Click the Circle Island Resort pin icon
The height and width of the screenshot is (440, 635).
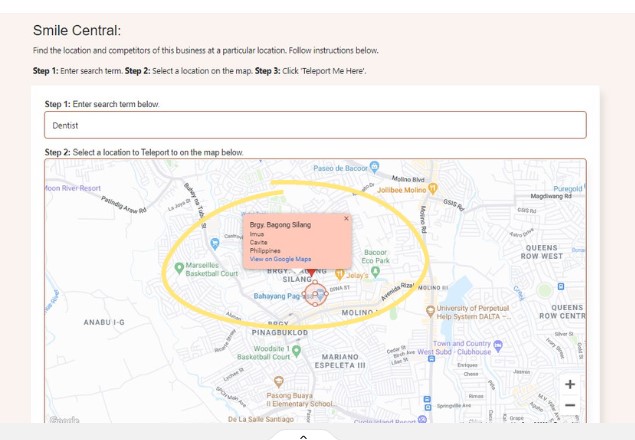(x=422, y=419)
